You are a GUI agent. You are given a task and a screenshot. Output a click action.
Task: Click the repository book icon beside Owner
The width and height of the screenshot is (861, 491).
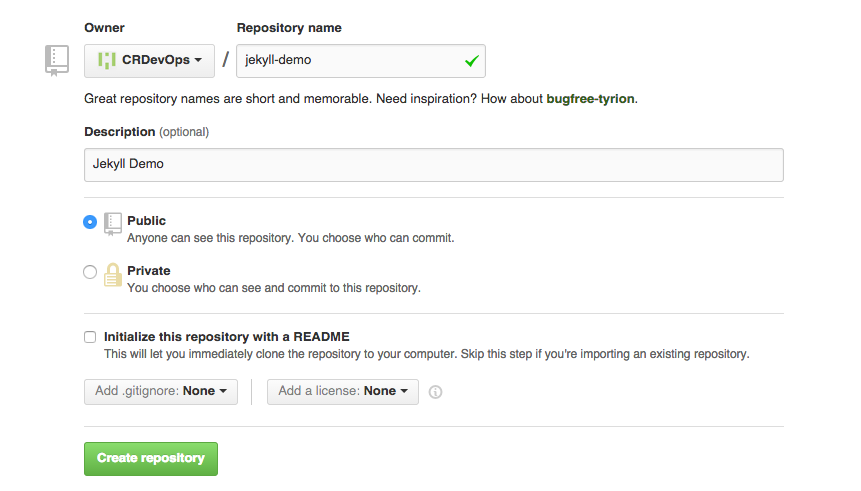57,60
